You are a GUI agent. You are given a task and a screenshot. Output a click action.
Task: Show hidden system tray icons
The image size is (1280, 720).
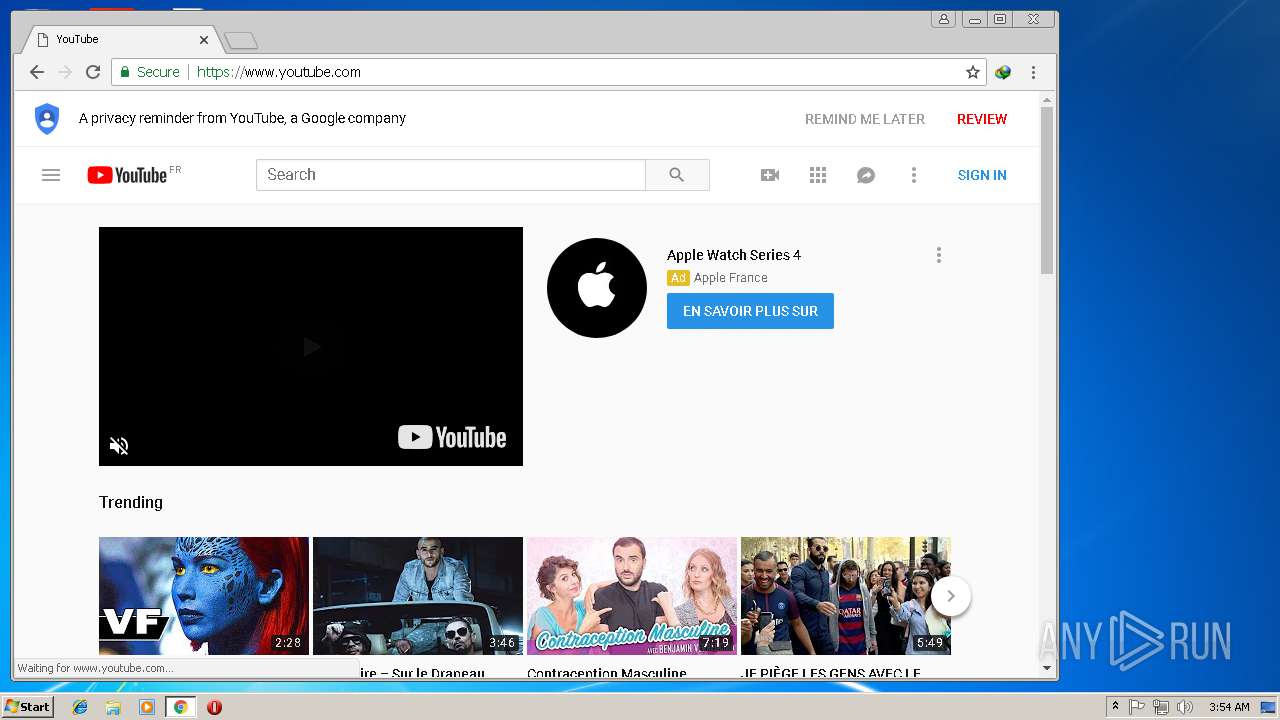1115,707
